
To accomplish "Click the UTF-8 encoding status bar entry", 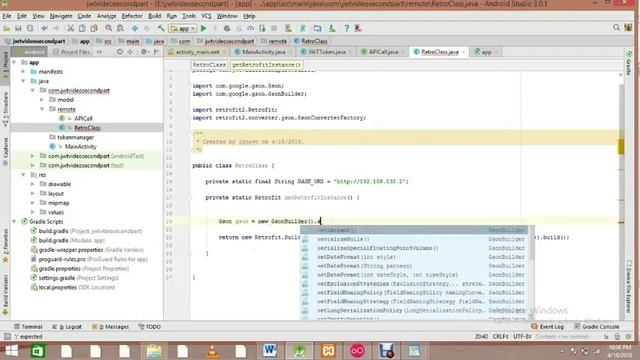I will 522,337.
